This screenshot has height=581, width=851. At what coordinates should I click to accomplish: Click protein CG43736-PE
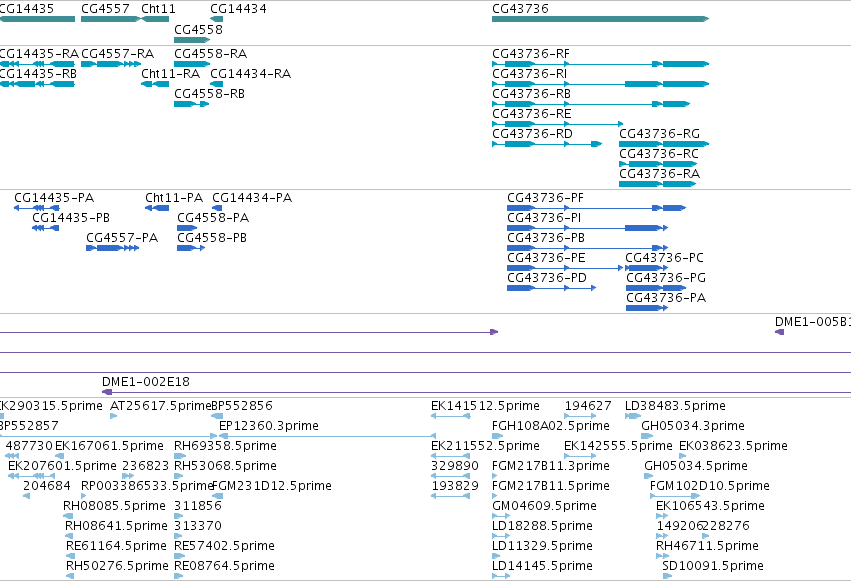click(x=565, y=268)
